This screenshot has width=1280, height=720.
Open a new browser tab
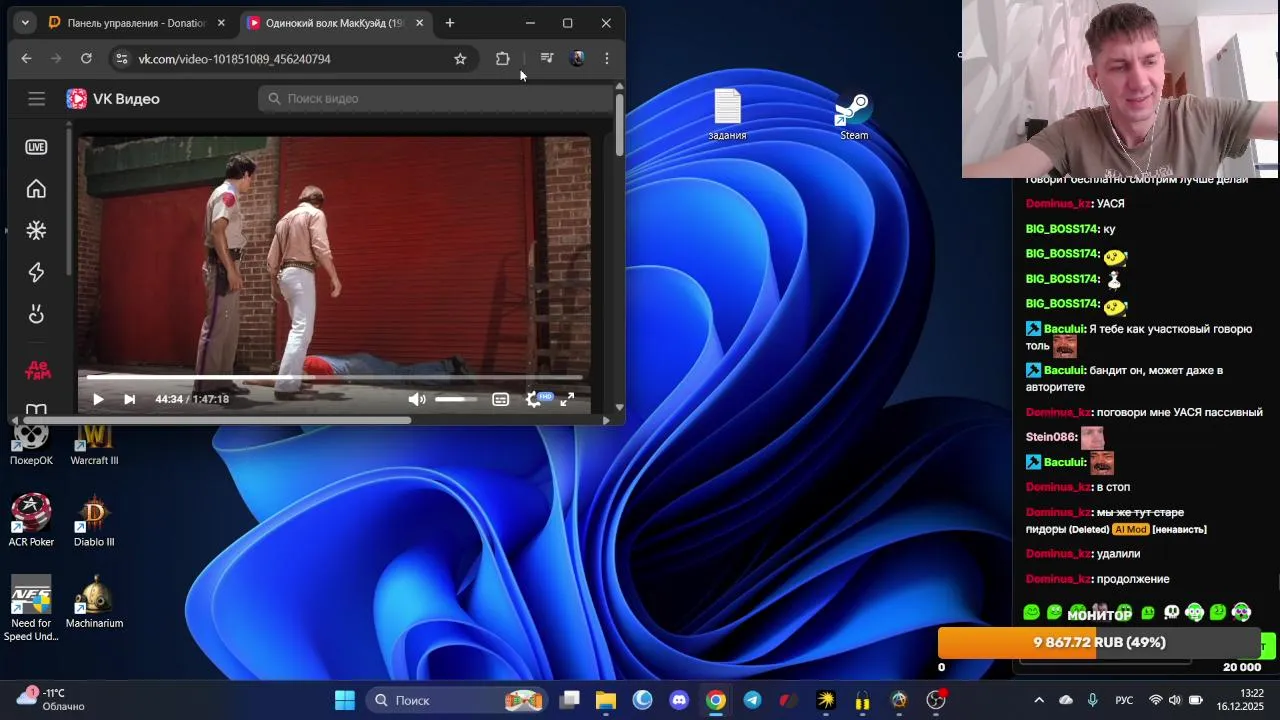click(450, 23)
